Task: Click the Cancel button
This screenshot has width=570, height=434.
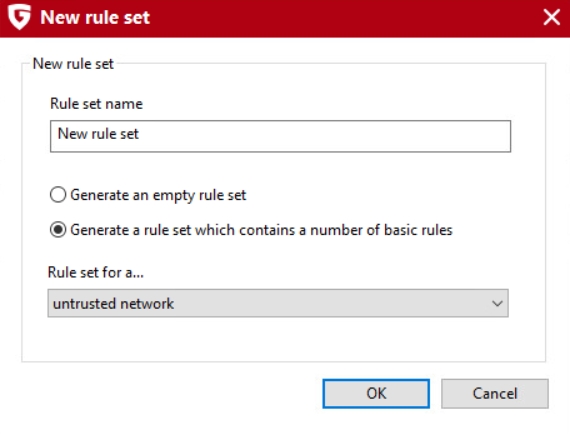Action: pos(494,394)
